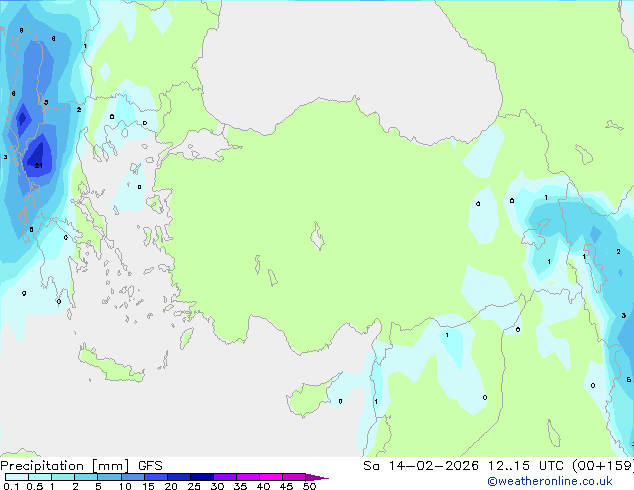This screenshot has width=634, height=490.
Task: Click the legend label "20"
Action: pos(171,486)
